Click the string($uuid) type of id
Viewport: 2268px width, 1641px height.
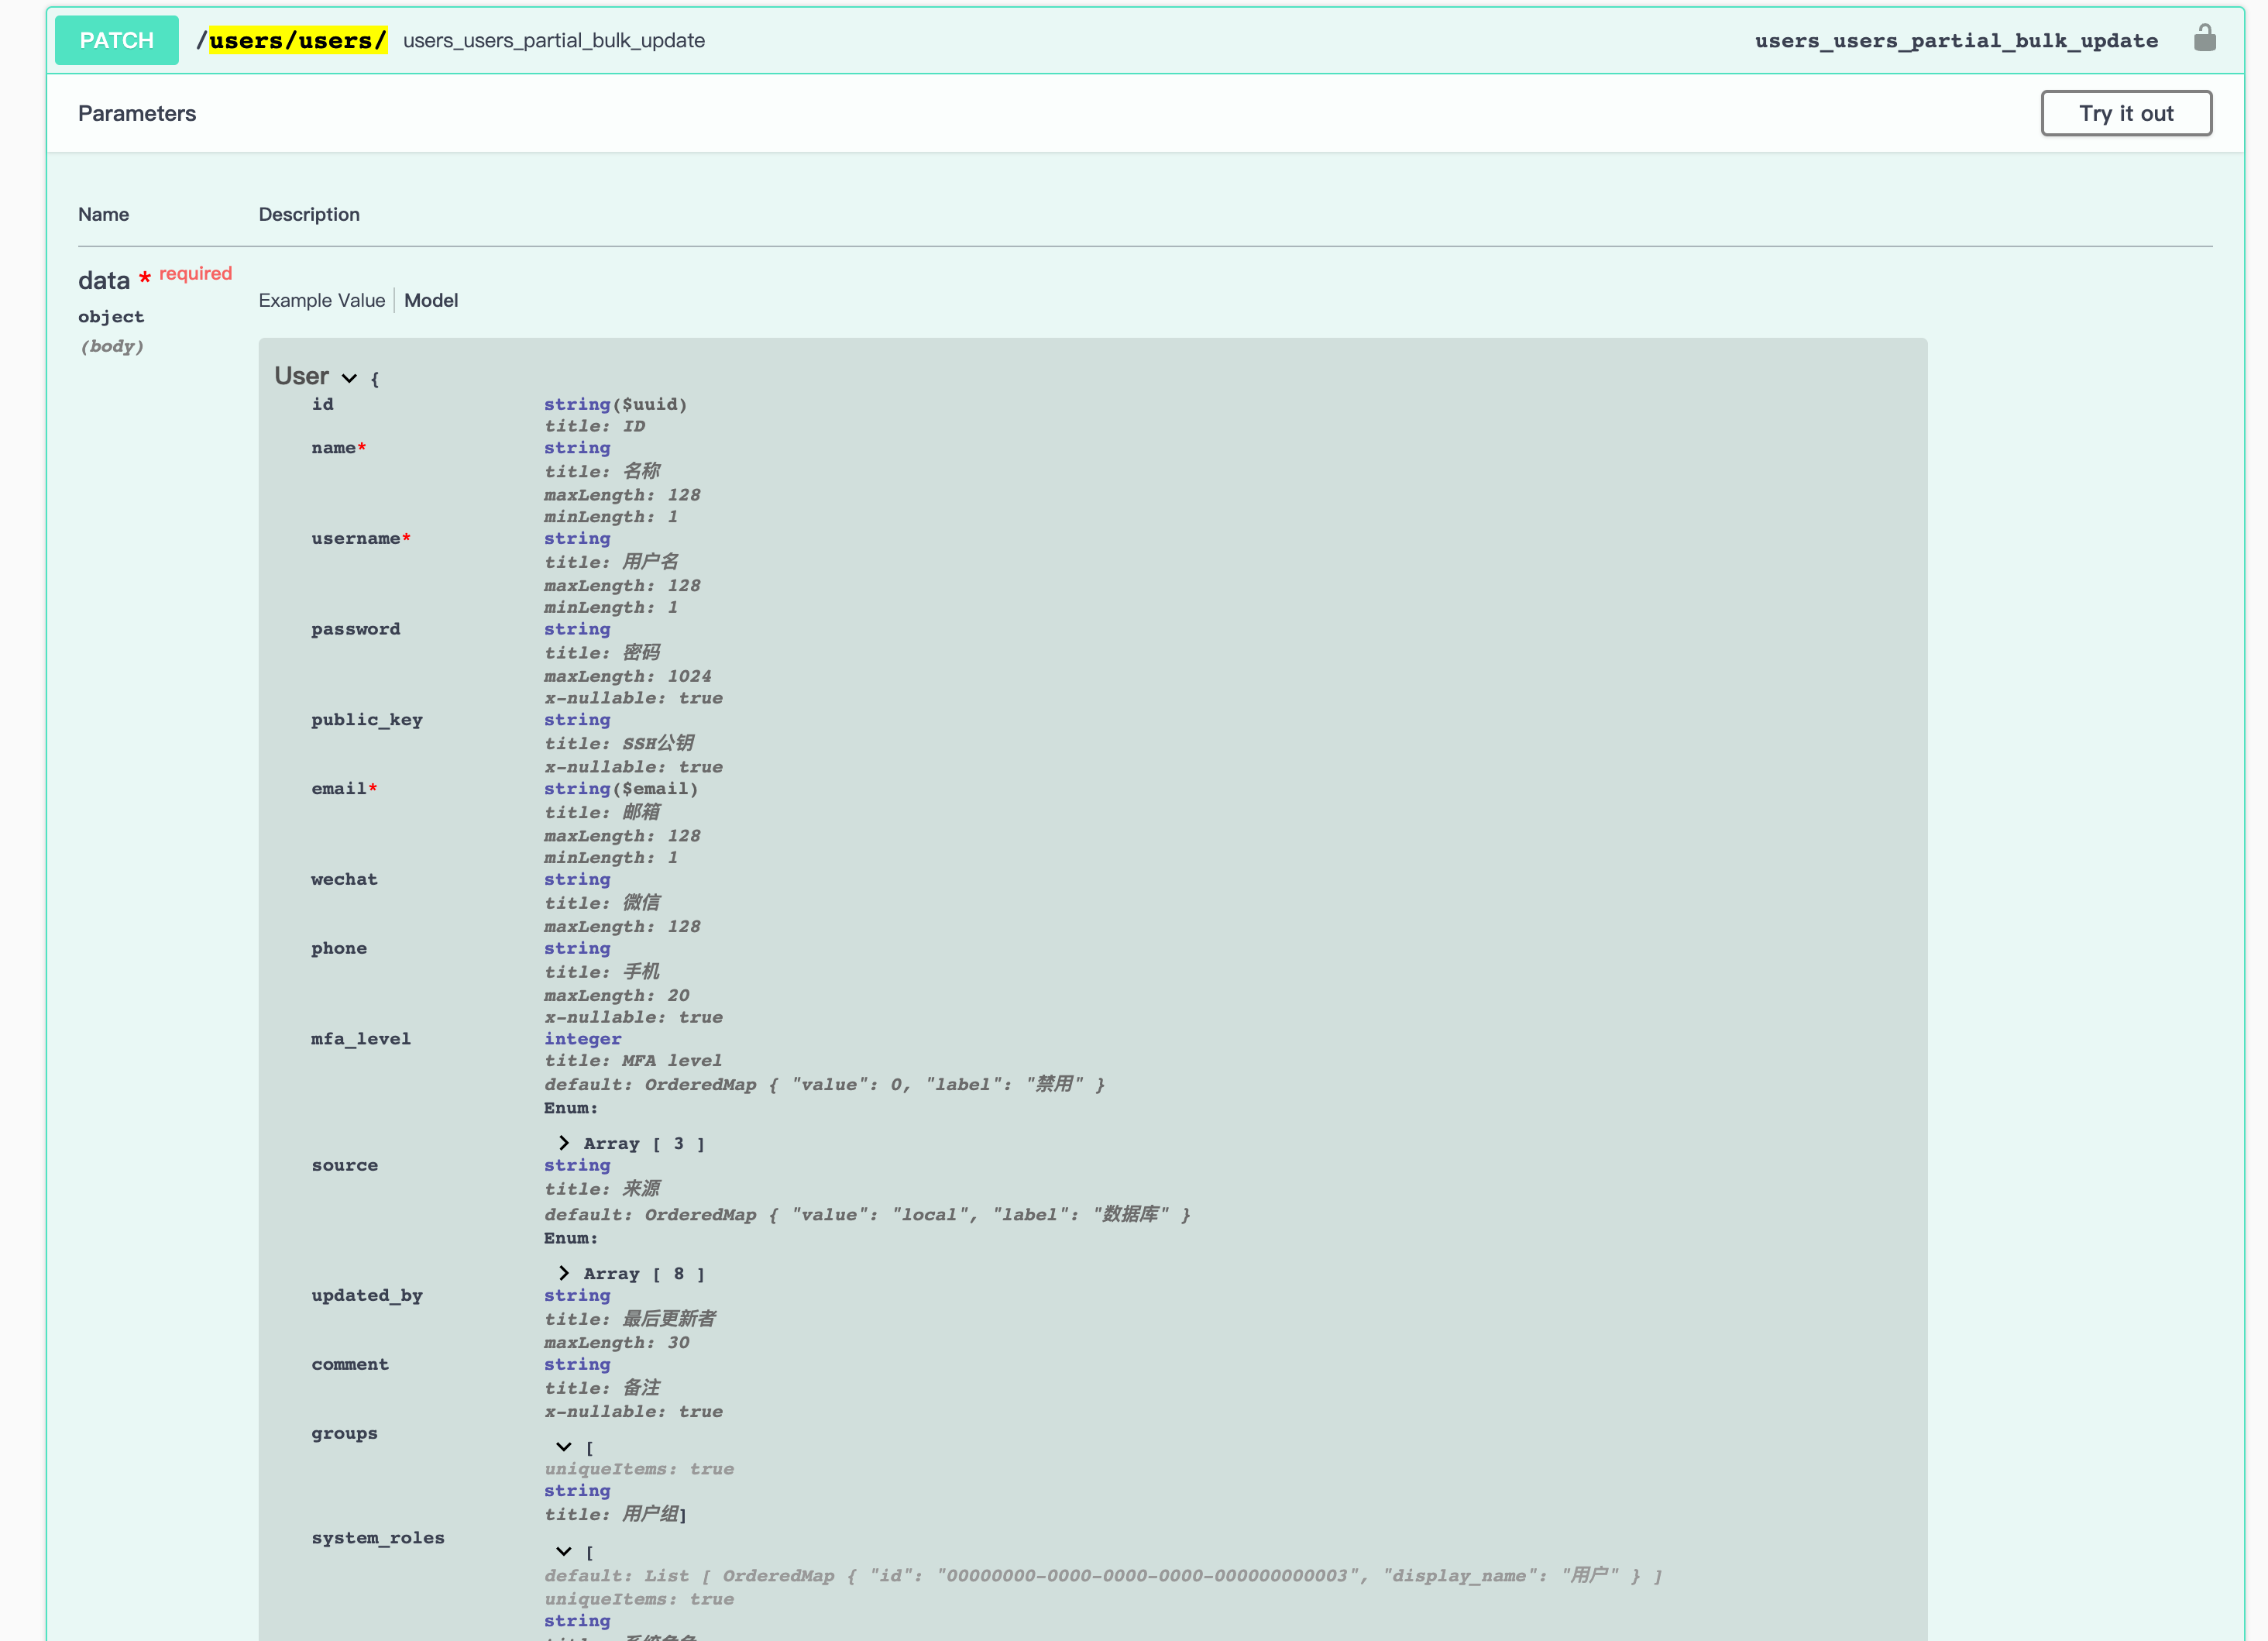tap(615, 404)
